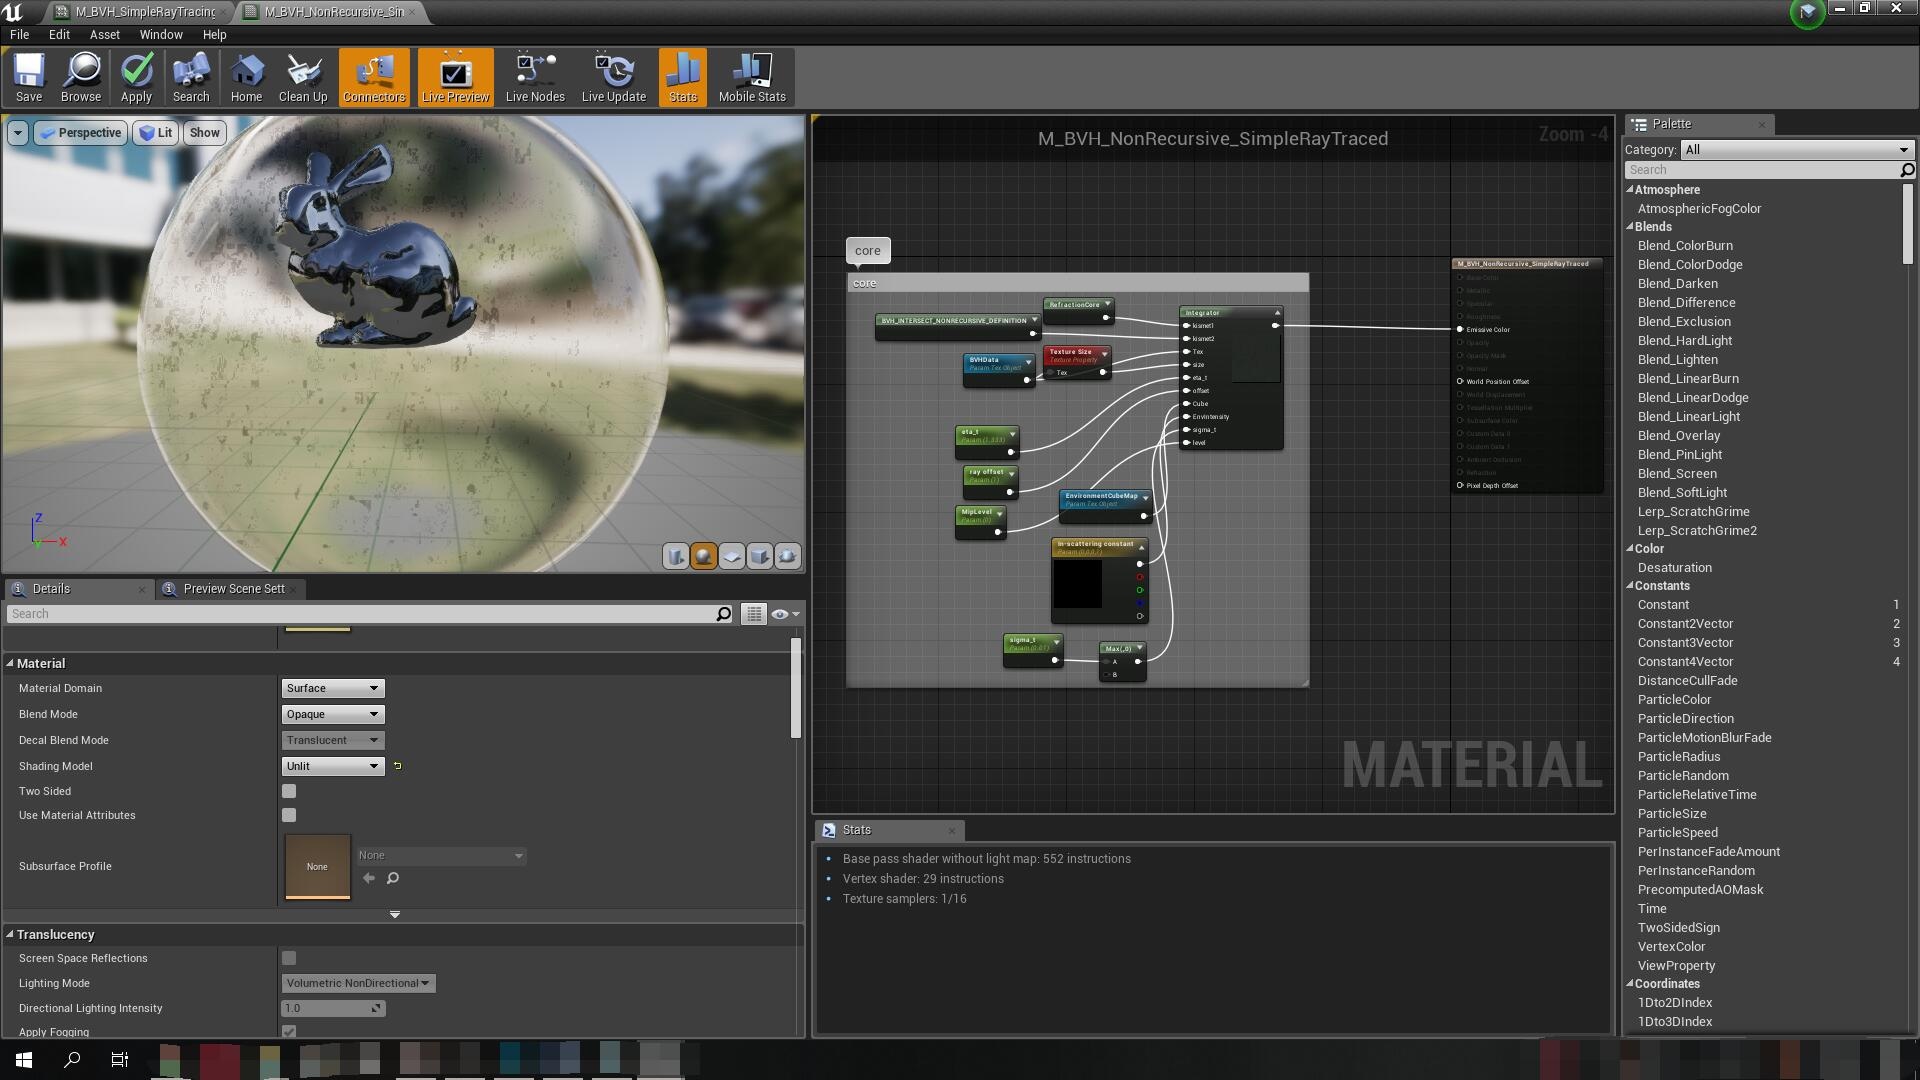Select the sphere preview mesh shape
The image size is (1920, 1080).
[x=704, y=557]
